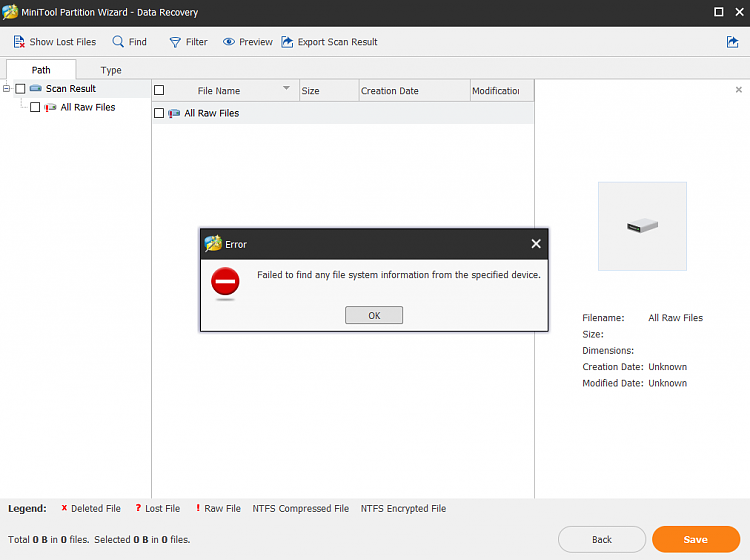Click share icon at toolbar right end
The height and width of the screenshot is (560, 750).
coord(732,42)
